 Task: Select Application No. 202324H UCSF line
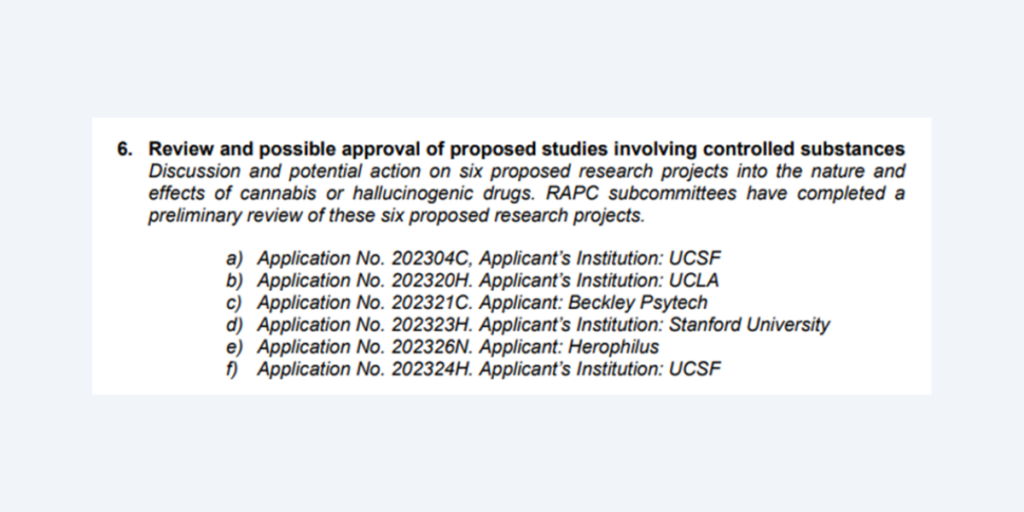click(x=489, y=369)
